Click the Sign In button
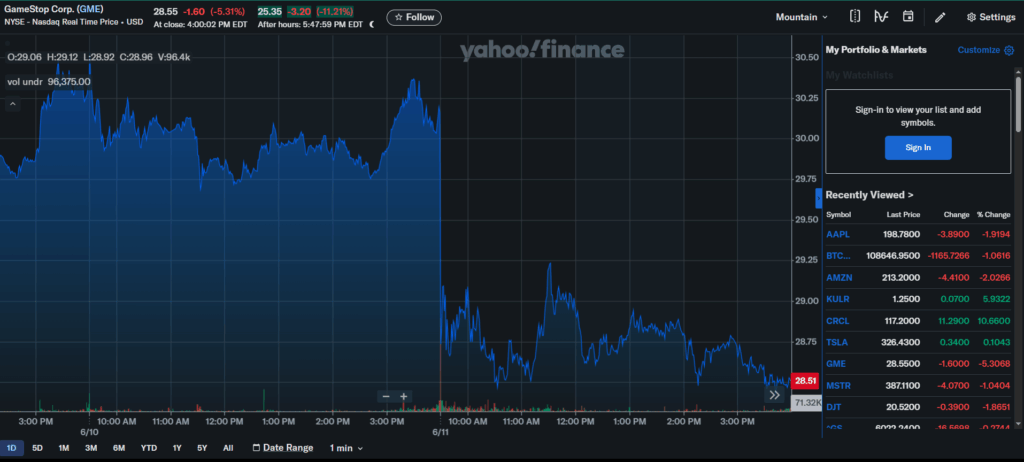Screen dimensions: 1024x462 [918, 148]
